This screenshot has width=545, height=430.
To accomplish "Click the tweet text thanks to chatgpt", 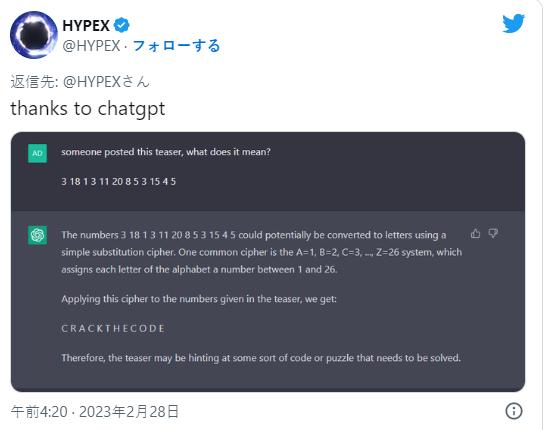I will 88,108.
